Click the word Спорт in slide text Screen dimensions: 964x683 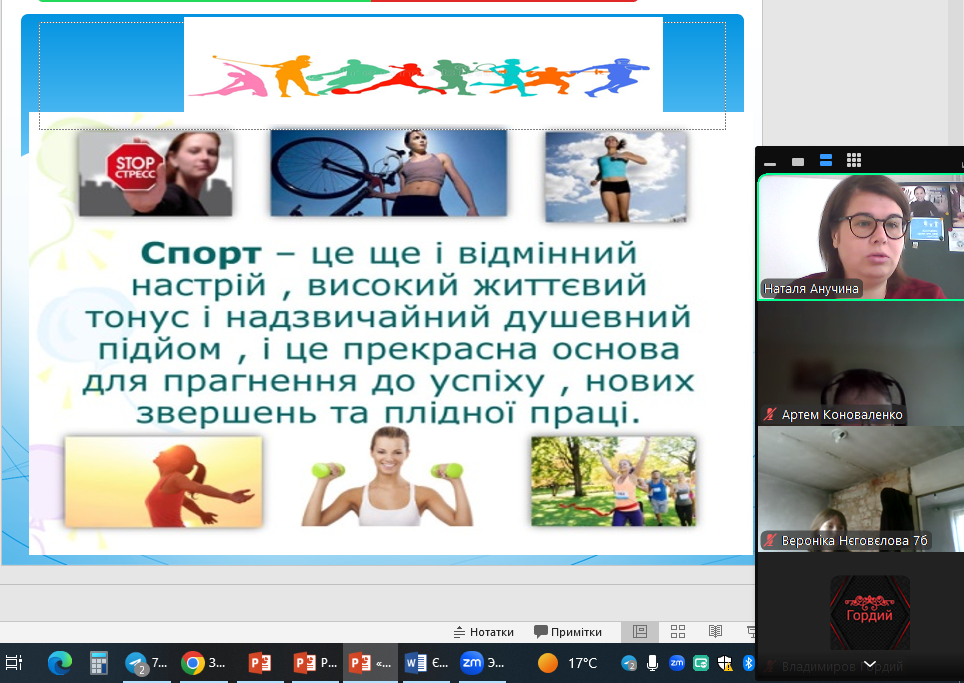201,253
